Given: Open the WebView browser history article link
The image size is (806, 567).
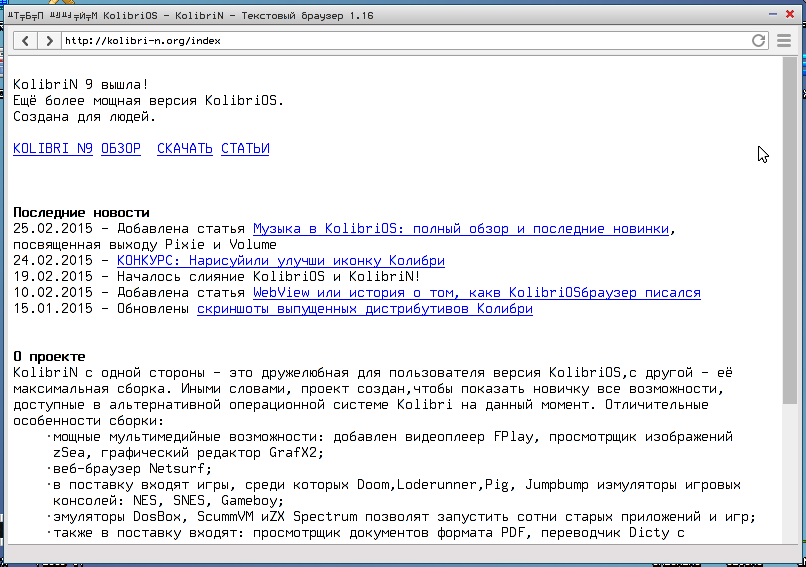Looking at the screenshot, I should pyautogui.click(x=476, y=293).
